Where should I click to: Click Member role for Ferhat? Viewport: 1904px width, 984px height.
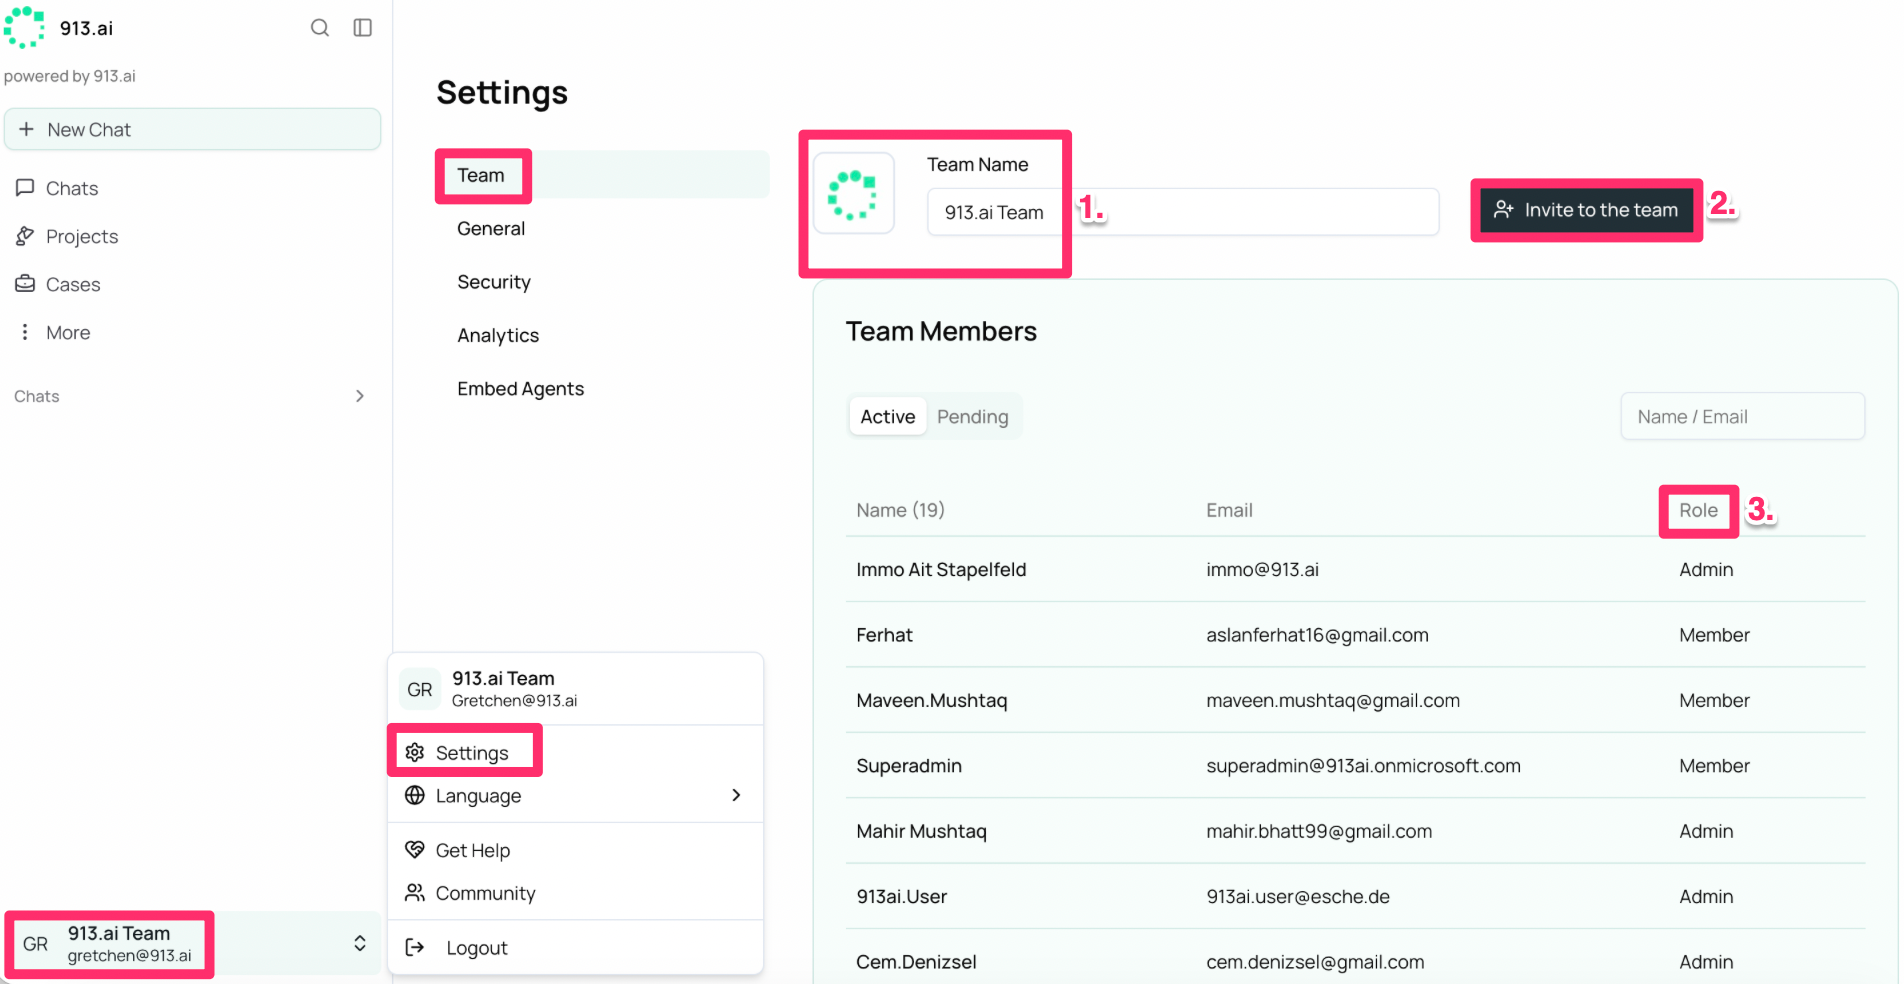point(1714,635)
